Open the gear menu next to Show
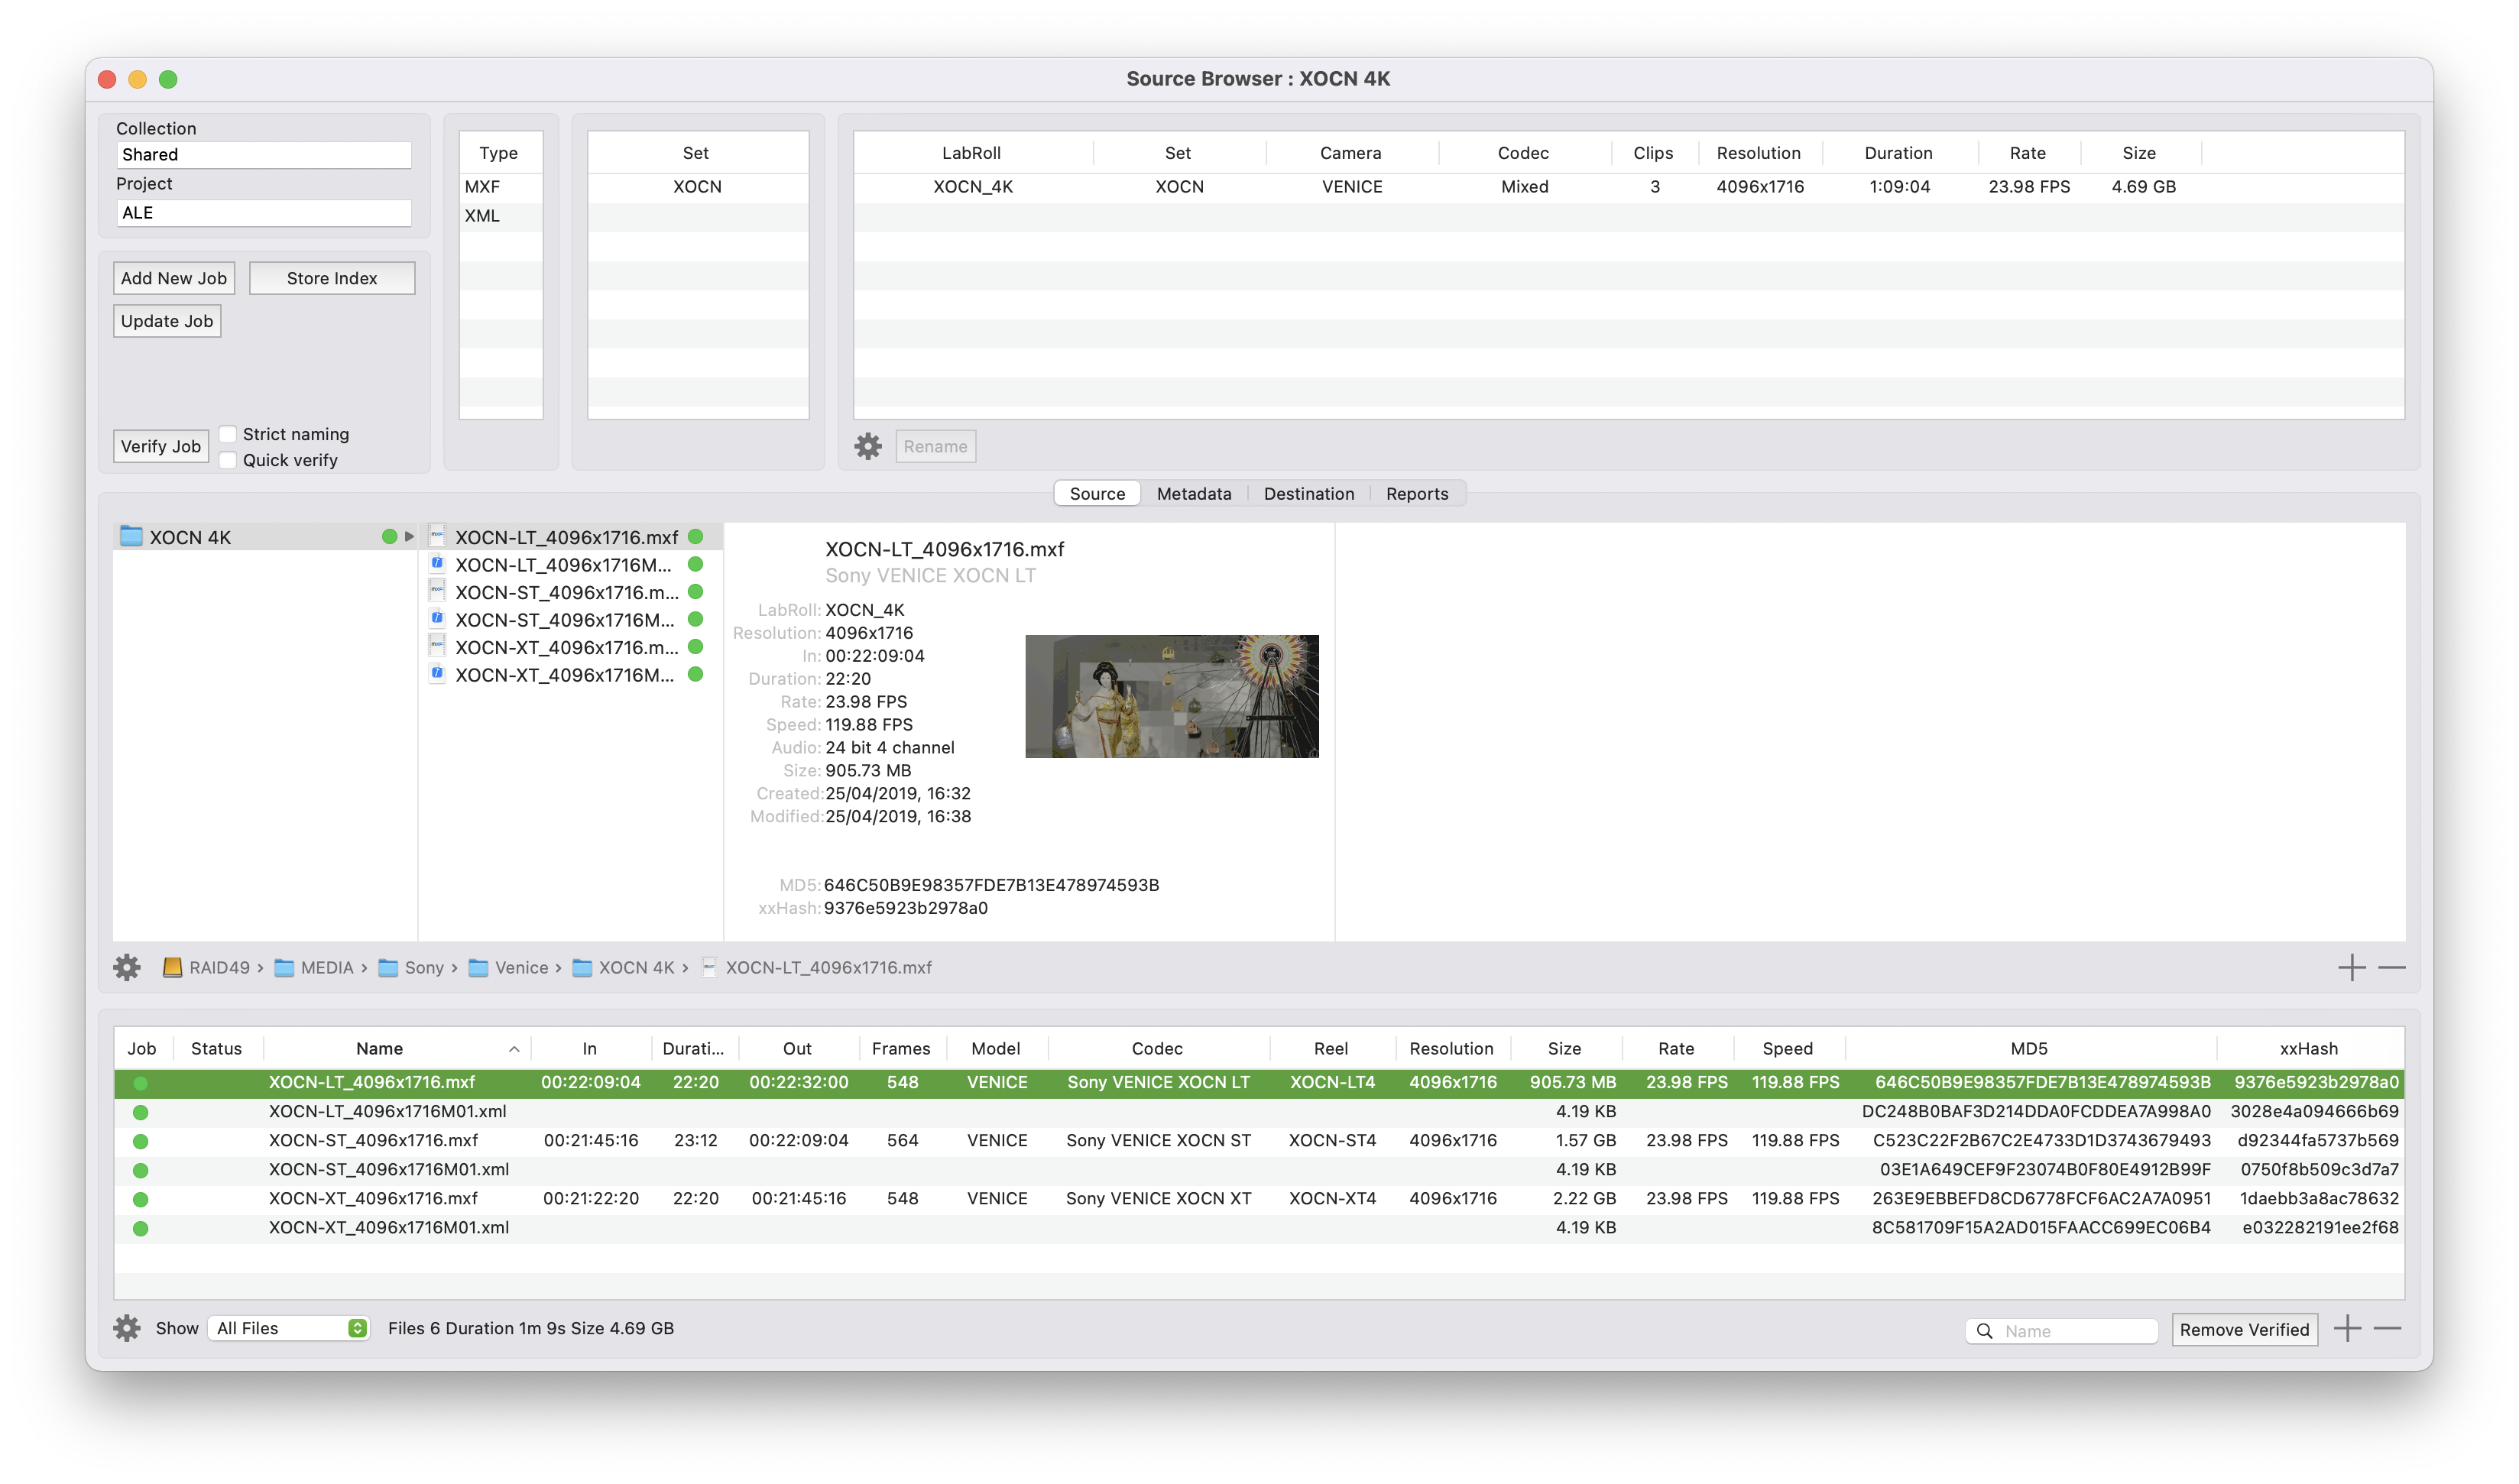The width and height of the screenshot is (2519, 1484). (127, 1328)
